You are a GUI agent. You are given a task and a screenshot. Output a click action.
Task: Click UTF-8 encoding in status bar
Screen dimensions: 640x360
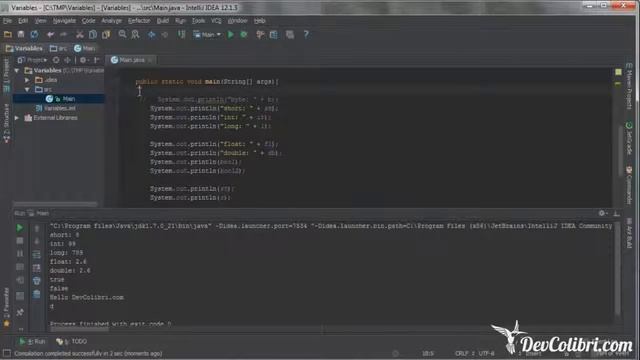click(x=487, y=353)
